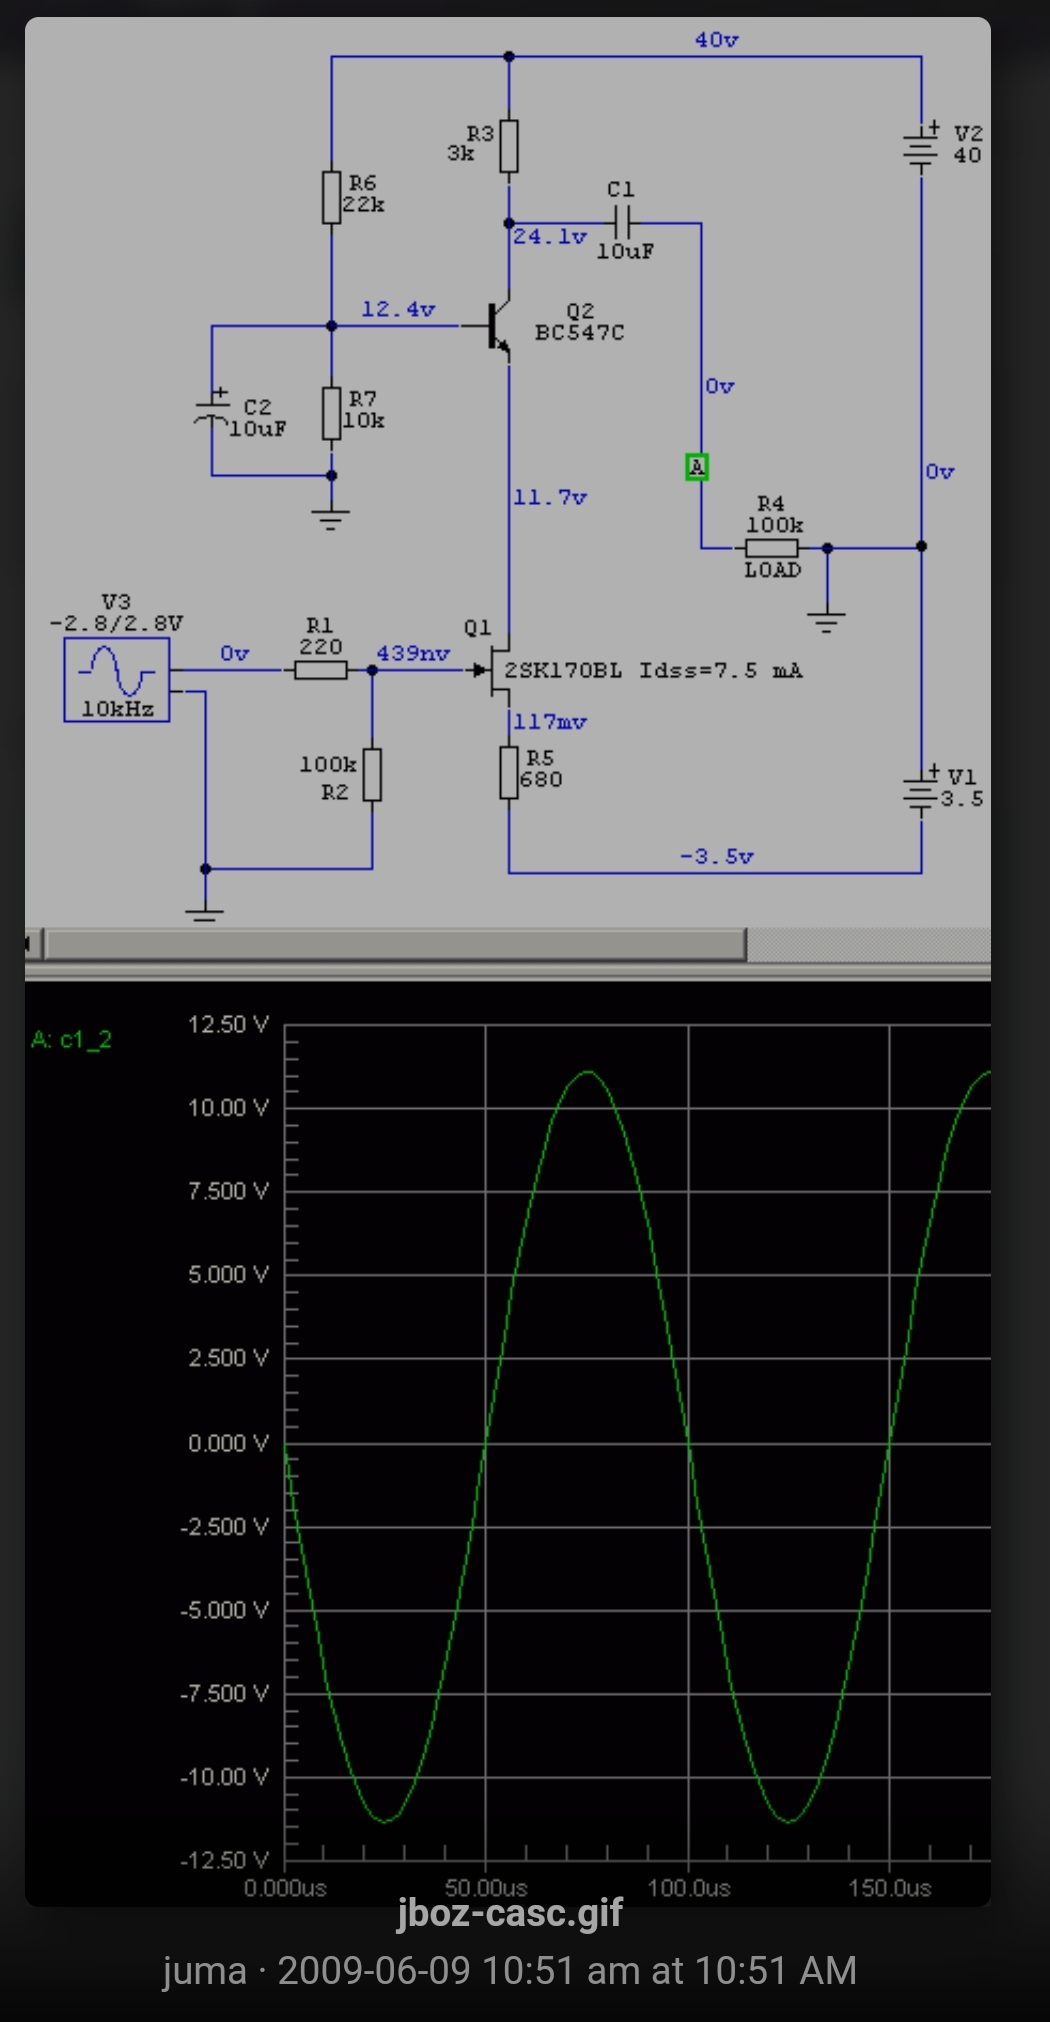The height and width of the screenshot is (2022, 1050).
Task: Click the 10.00 V axis label
Action: click(229, 1107)
